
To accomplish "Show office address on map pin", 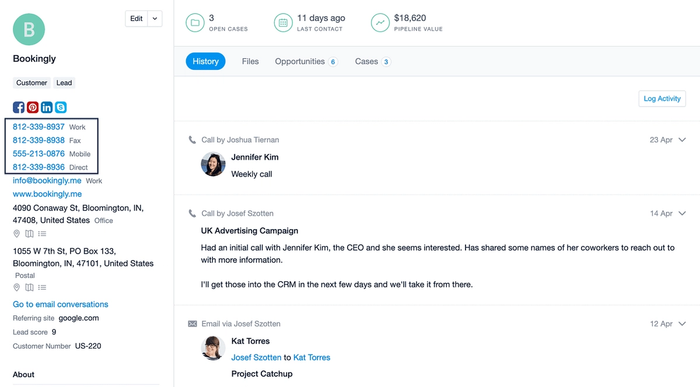I will 17,233.
